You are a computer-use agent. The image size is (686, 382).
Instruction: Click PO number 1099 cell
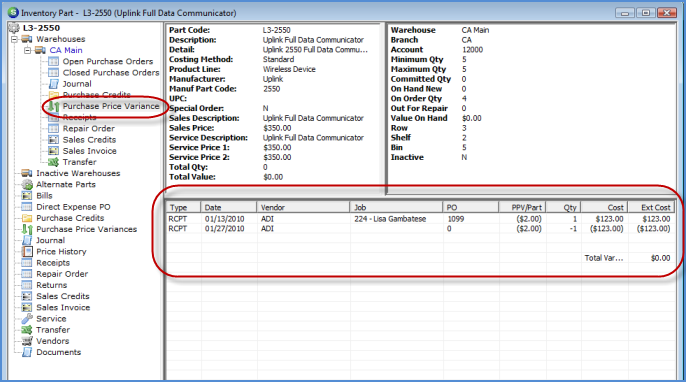click(456, 219)
